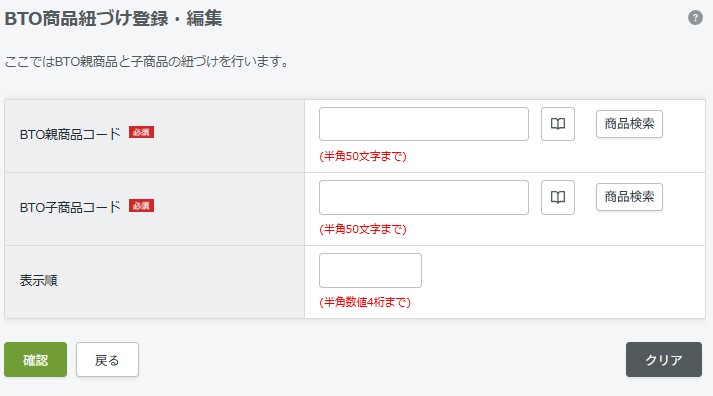Click 商品検索 button for BTO子商品コード
713x396 pixels.
(629, 197)
